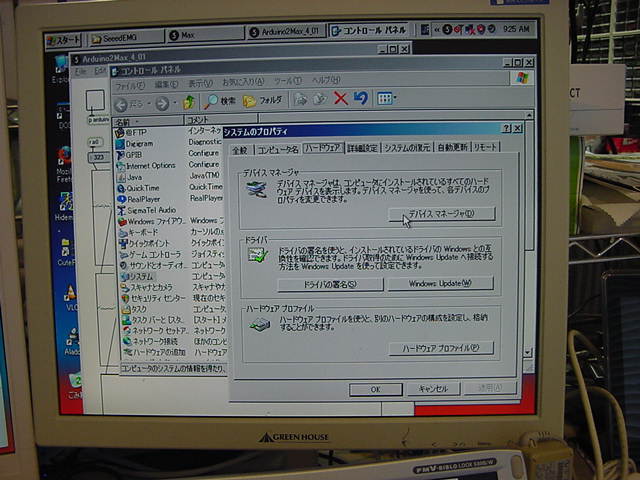640x480 pixels.
Task: Select the Keyboard item (キーボード)
Action: click(138, 233)
